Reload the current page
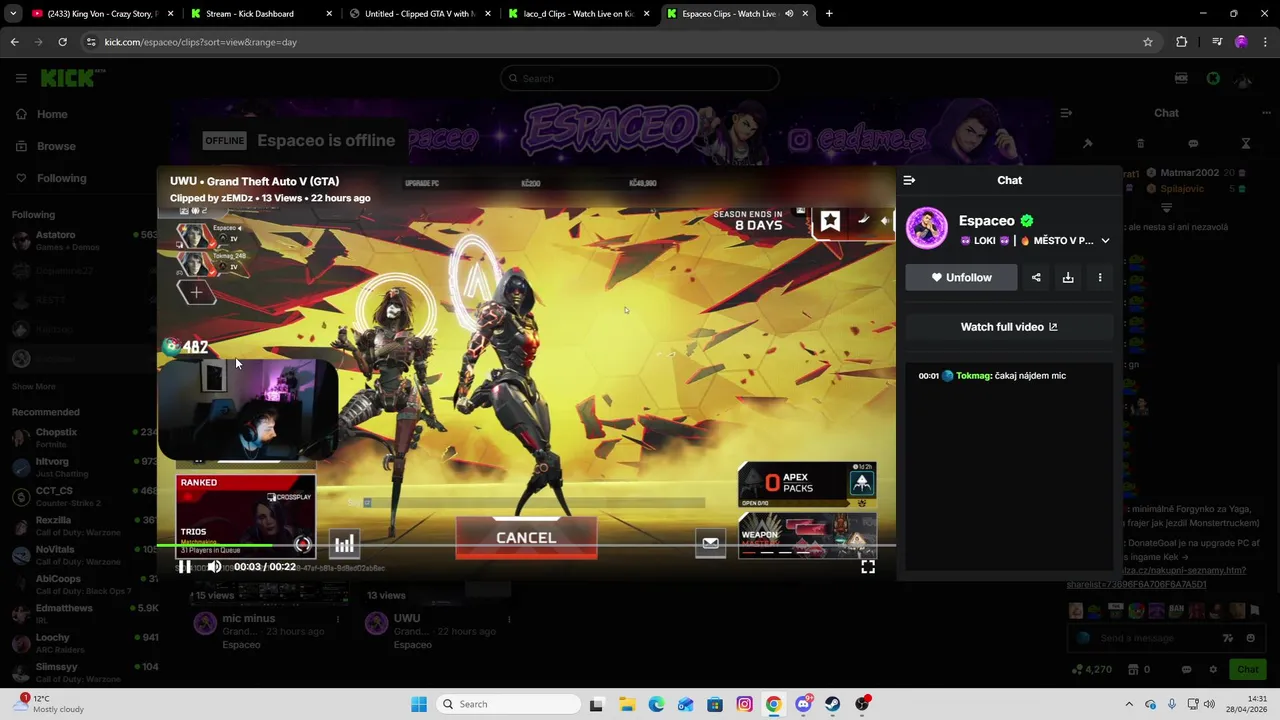The height and width of the screenshot is (720, 1280). click(62, 42)
